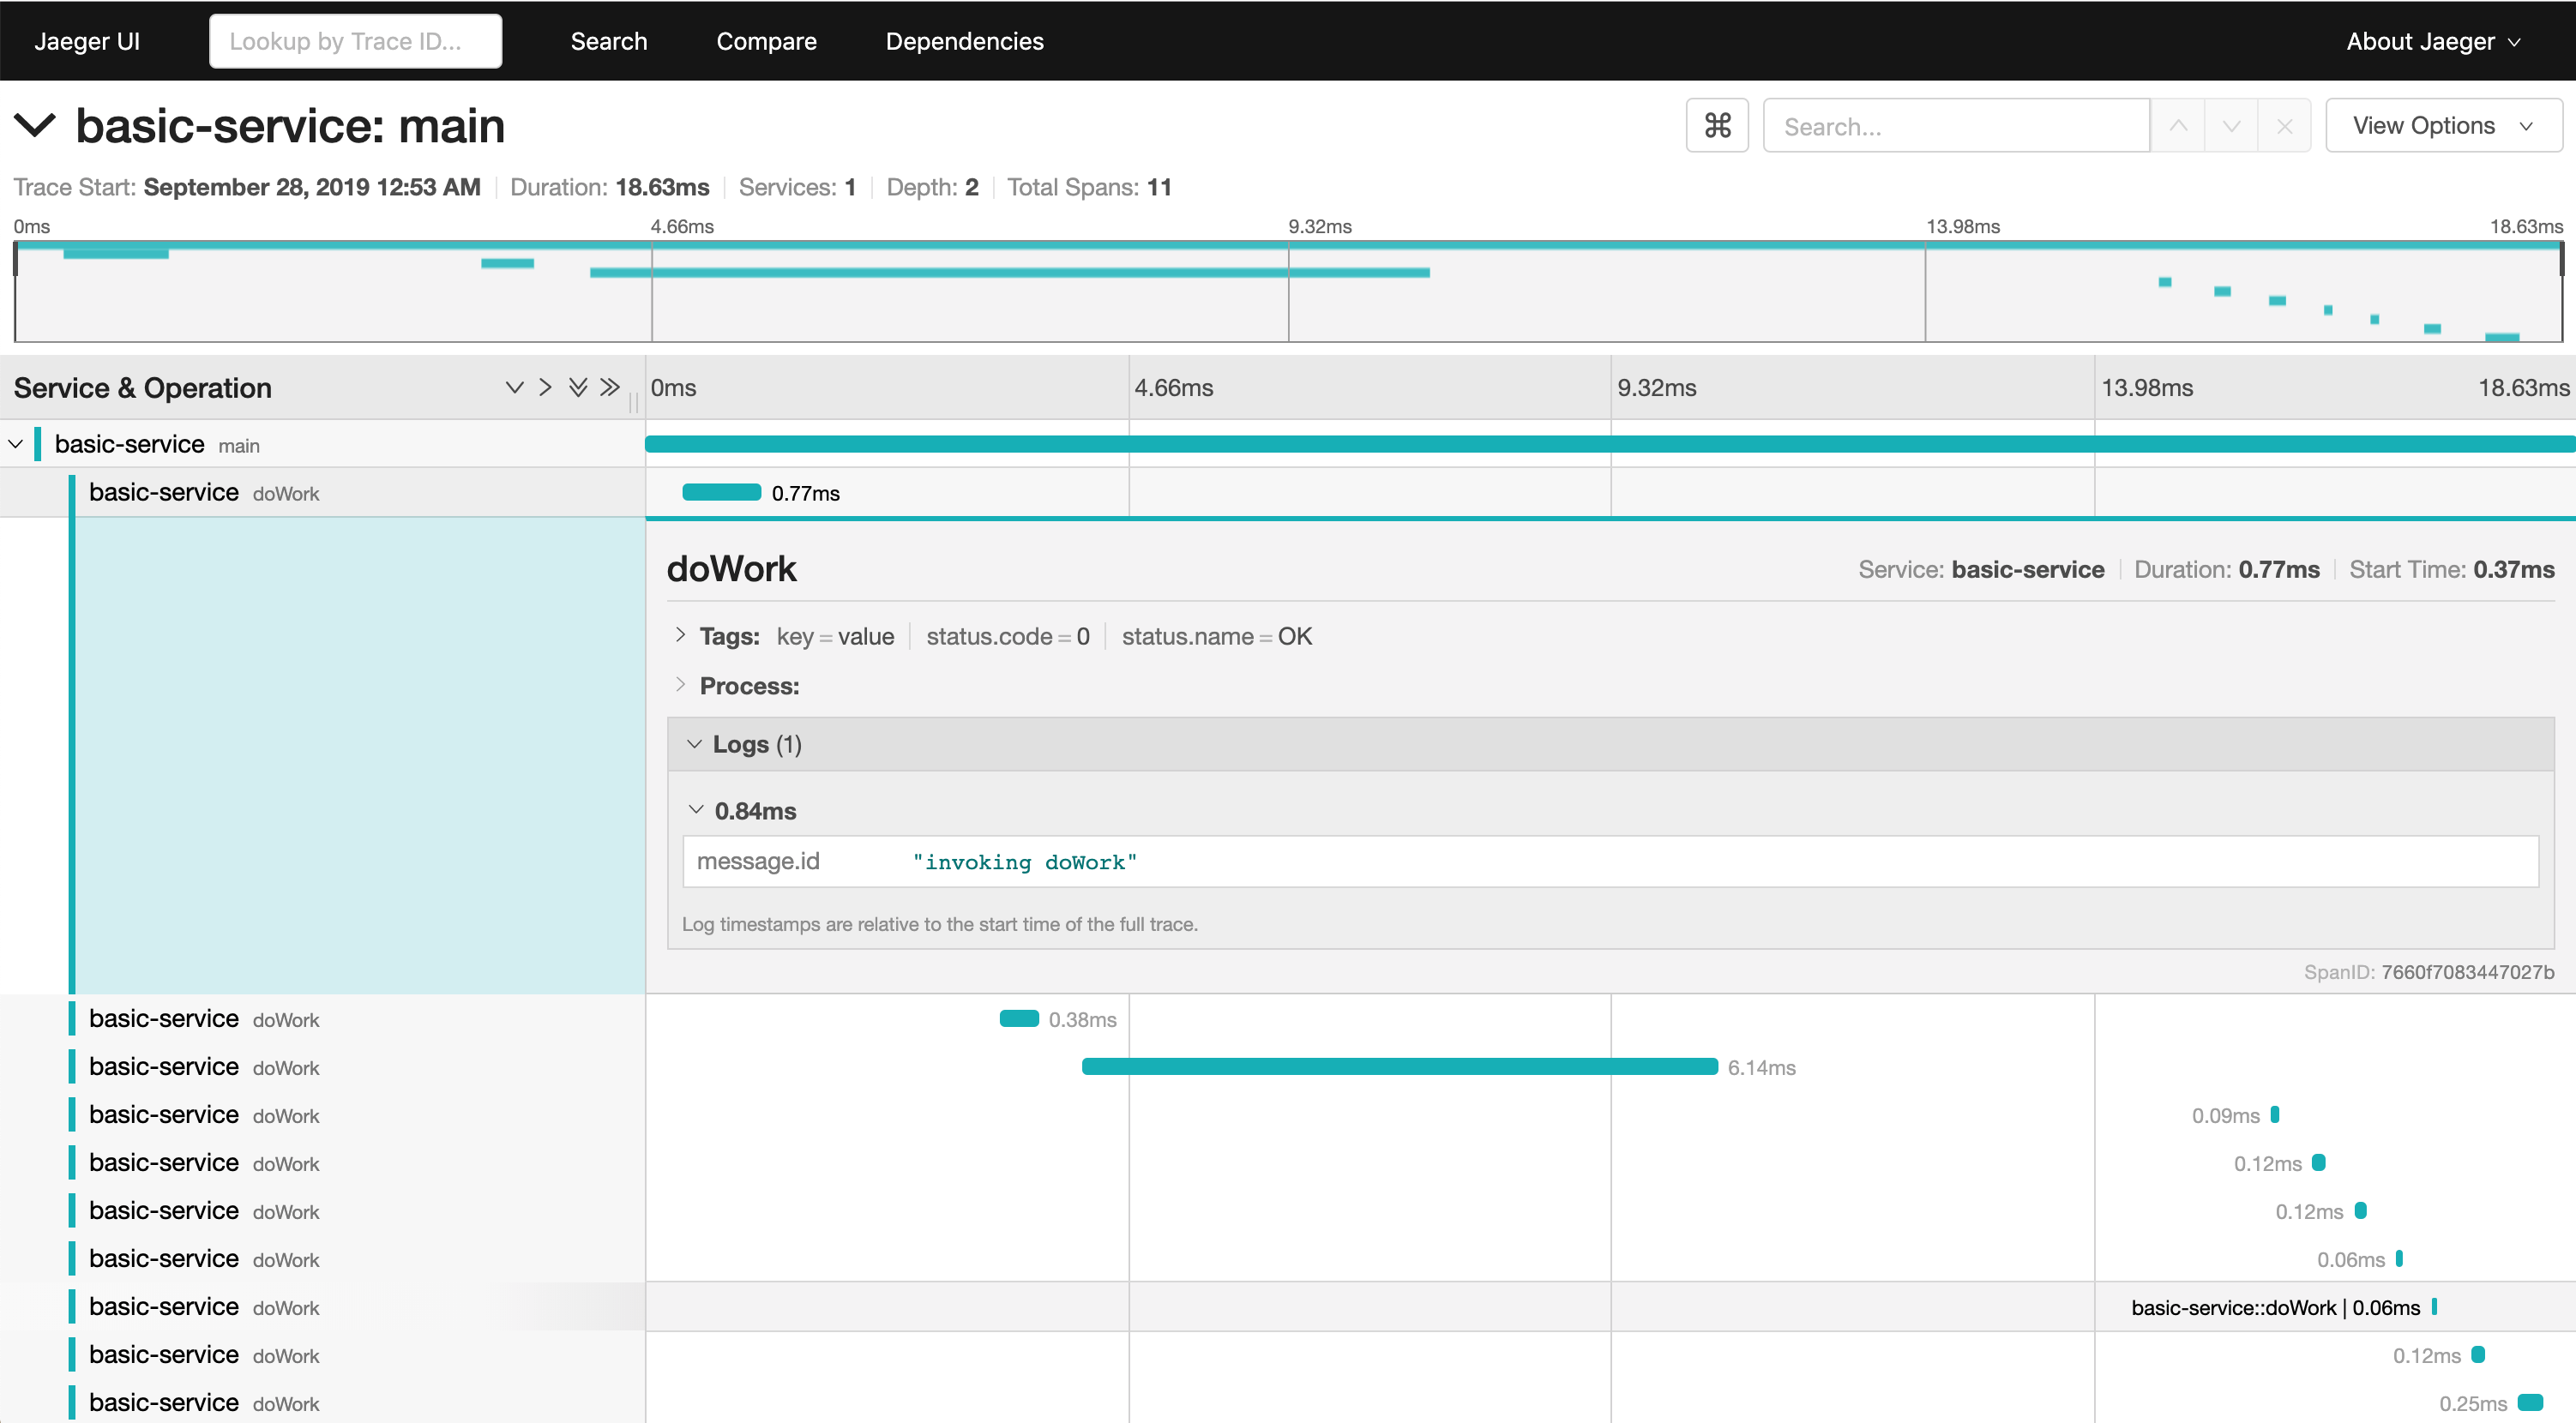Focus the Lookup by Trace ID field
Viewport: 2576px width, 1423px height.
(x=355, y=41)
